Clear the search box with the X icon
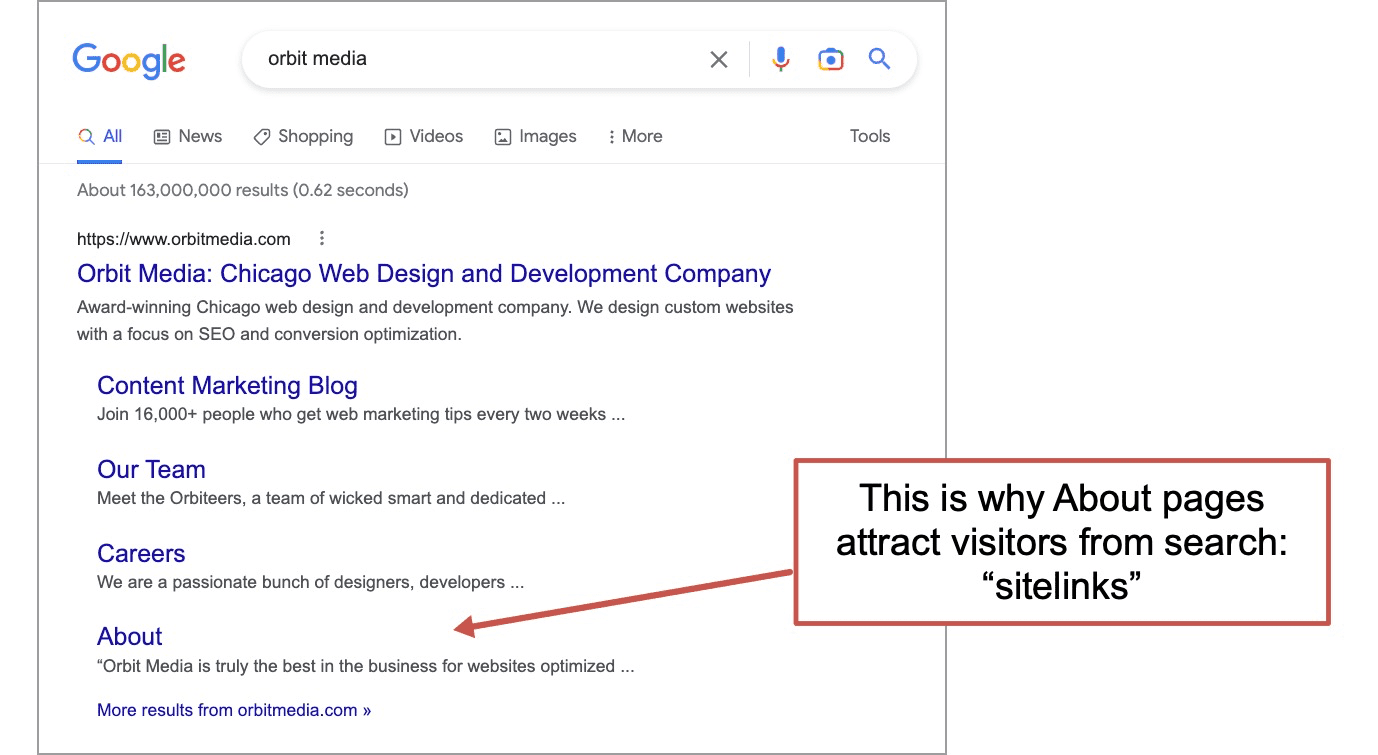This screenshot has height=755, width=1378. 719,60
